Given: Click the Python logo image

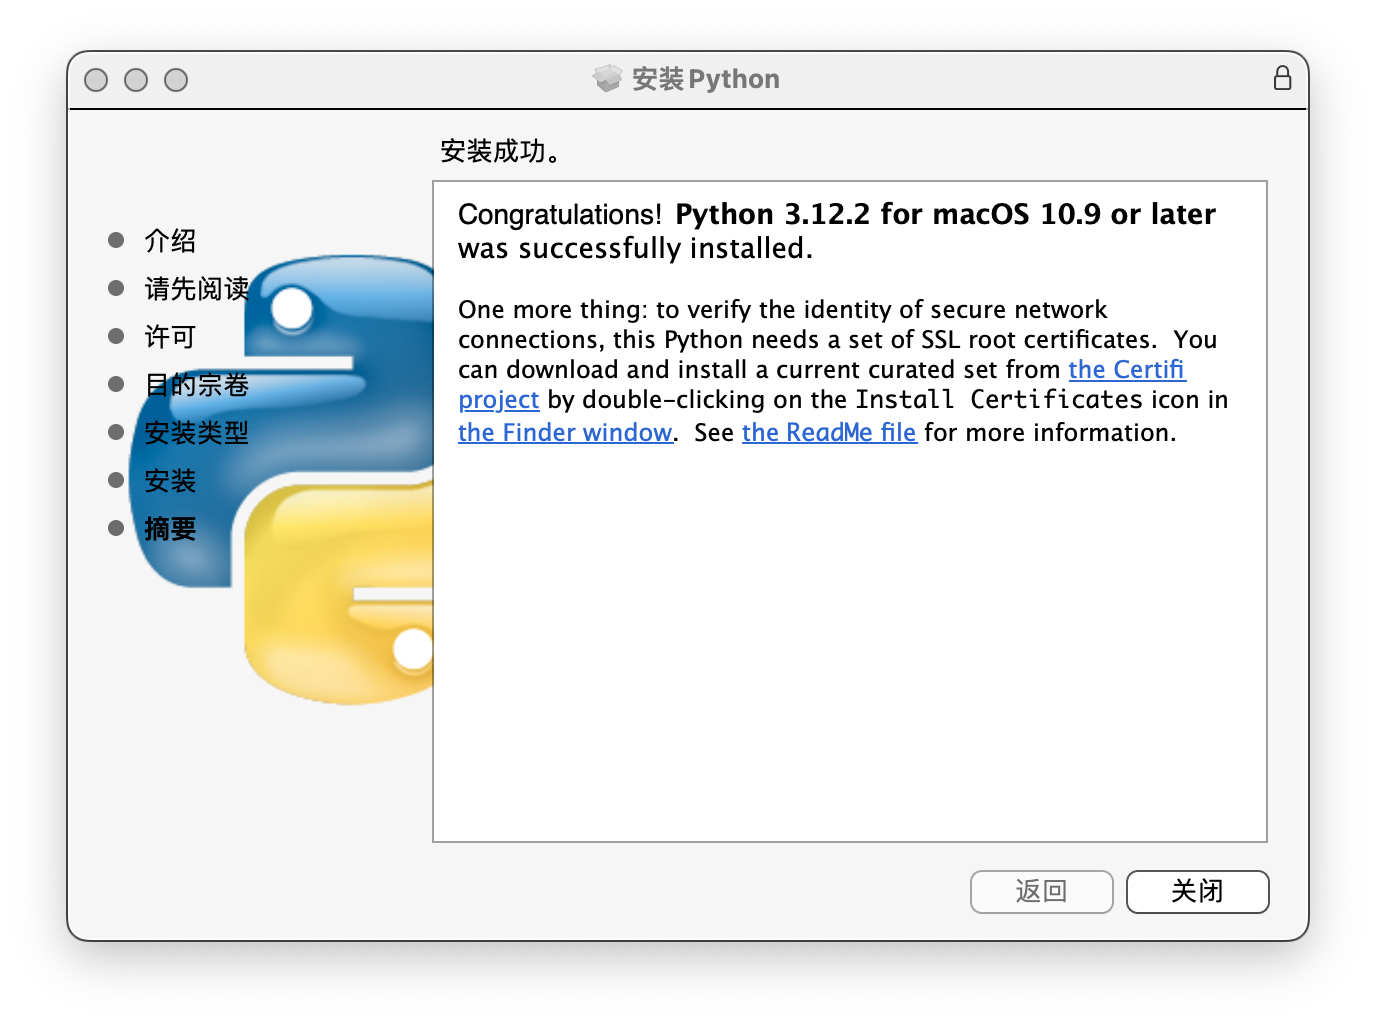Looking at the screenshot, I should point(282,479).
